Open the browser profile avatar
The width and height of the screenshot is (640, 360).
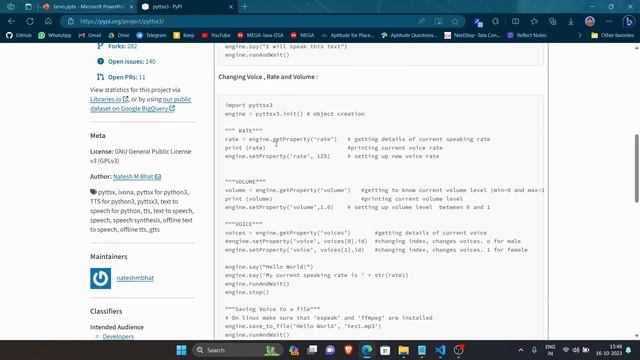point(590,21)
